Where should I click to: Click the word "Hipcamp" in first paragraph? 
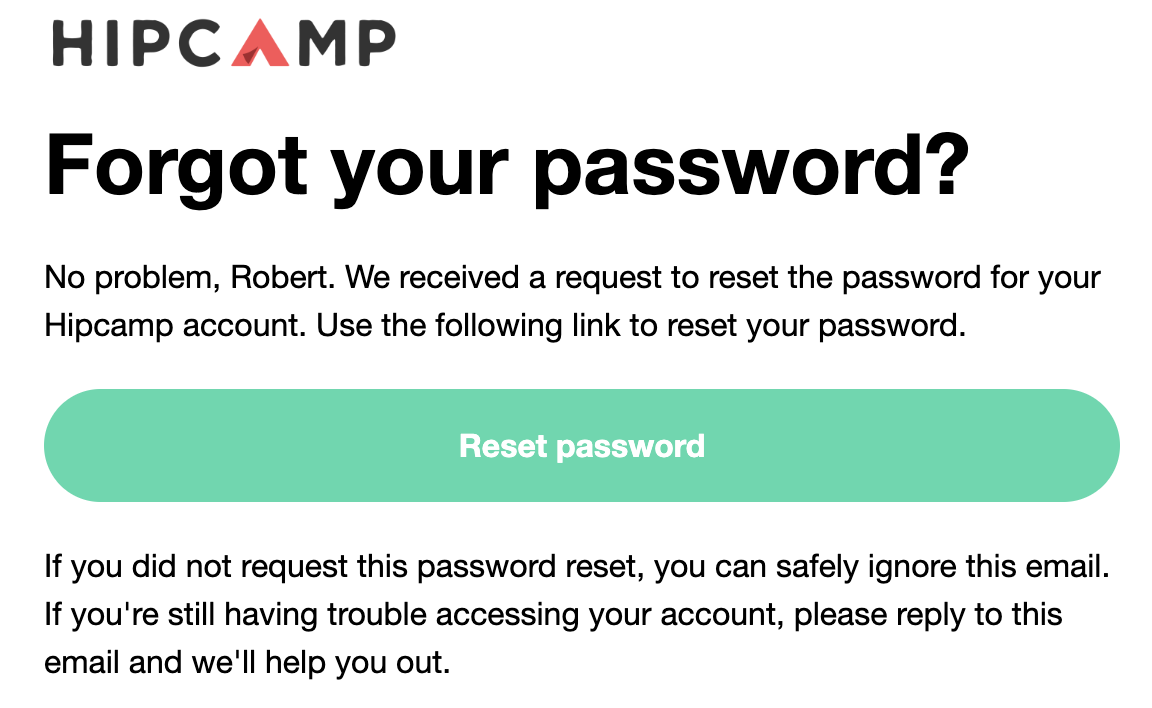(108, 326)
